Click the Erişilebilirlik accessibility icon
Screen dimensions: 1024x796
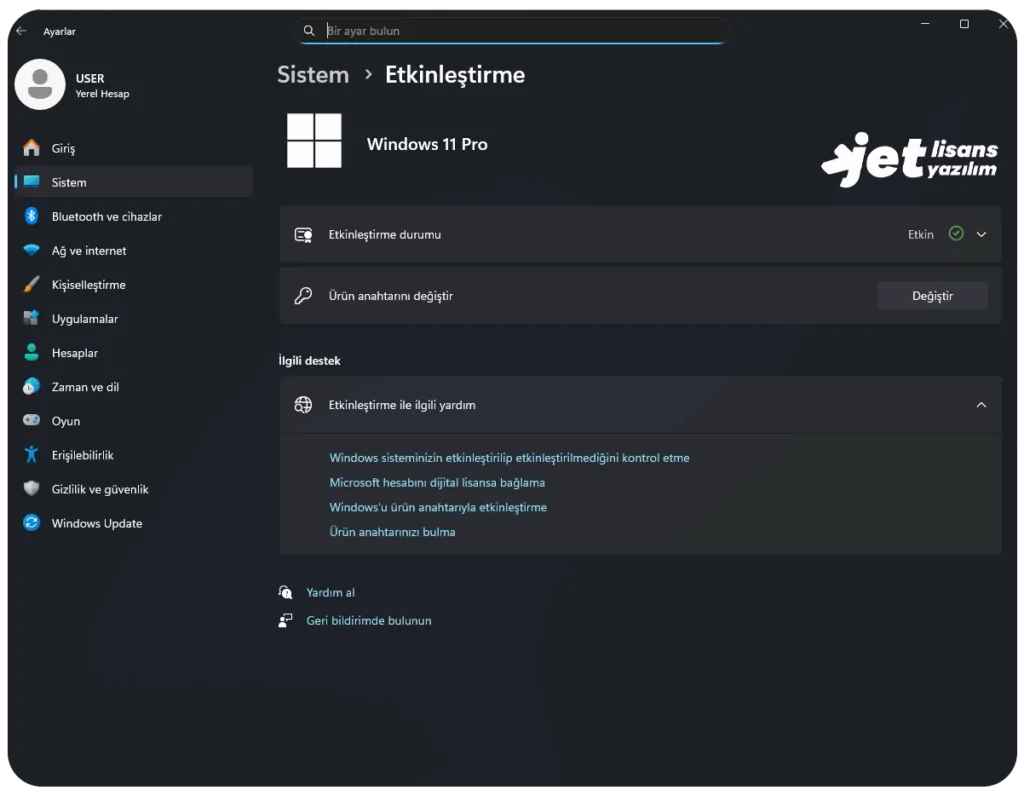(x=31, y=455)
